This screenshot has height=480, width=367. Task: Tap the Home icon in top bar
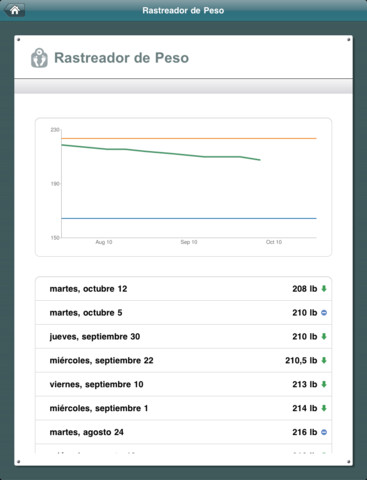[14, 10]
